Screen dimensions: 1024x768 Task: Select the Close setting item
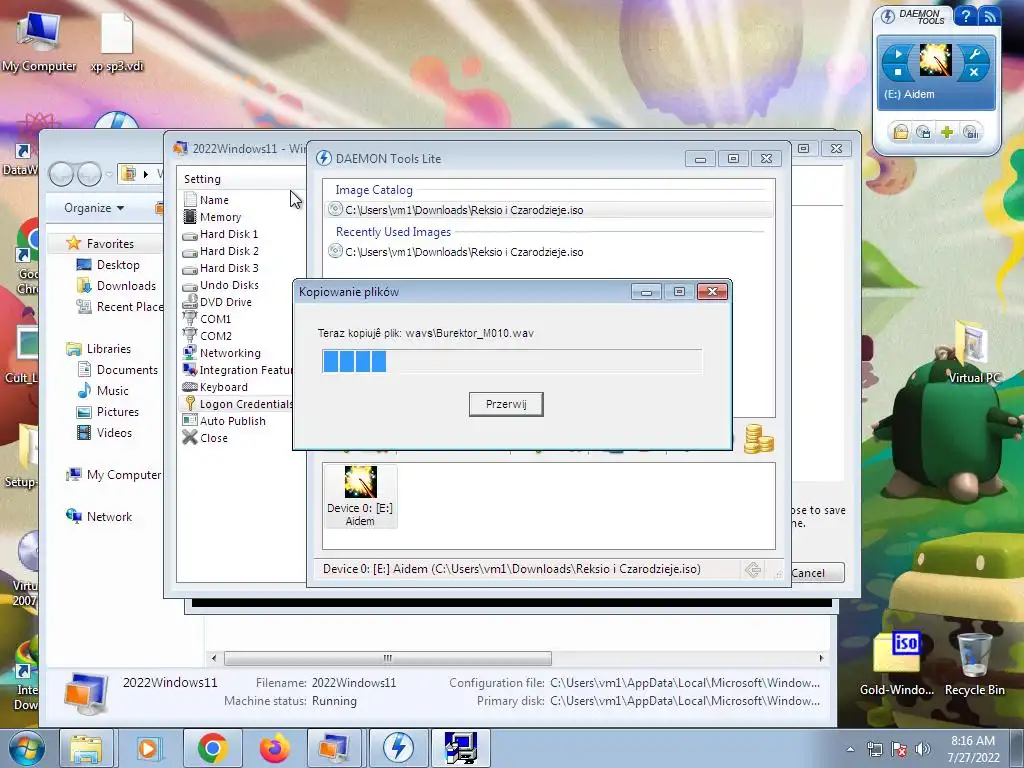pos(206,438)
